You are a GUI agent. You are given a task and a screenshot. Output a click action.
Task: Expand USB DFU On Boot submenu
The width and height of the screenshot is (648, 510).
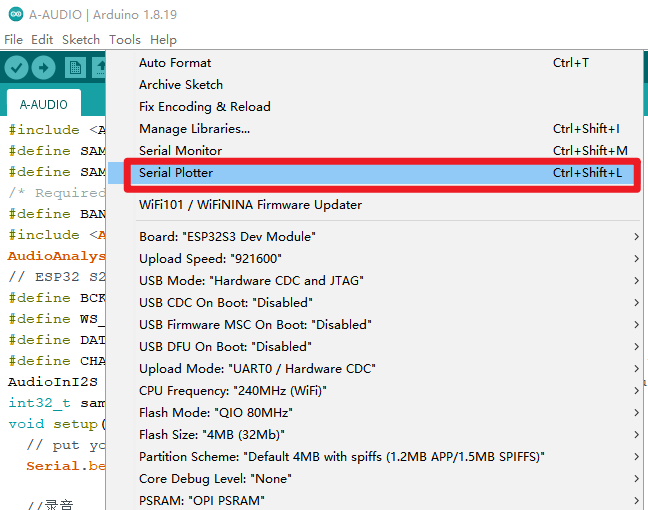tap(375, 346)
